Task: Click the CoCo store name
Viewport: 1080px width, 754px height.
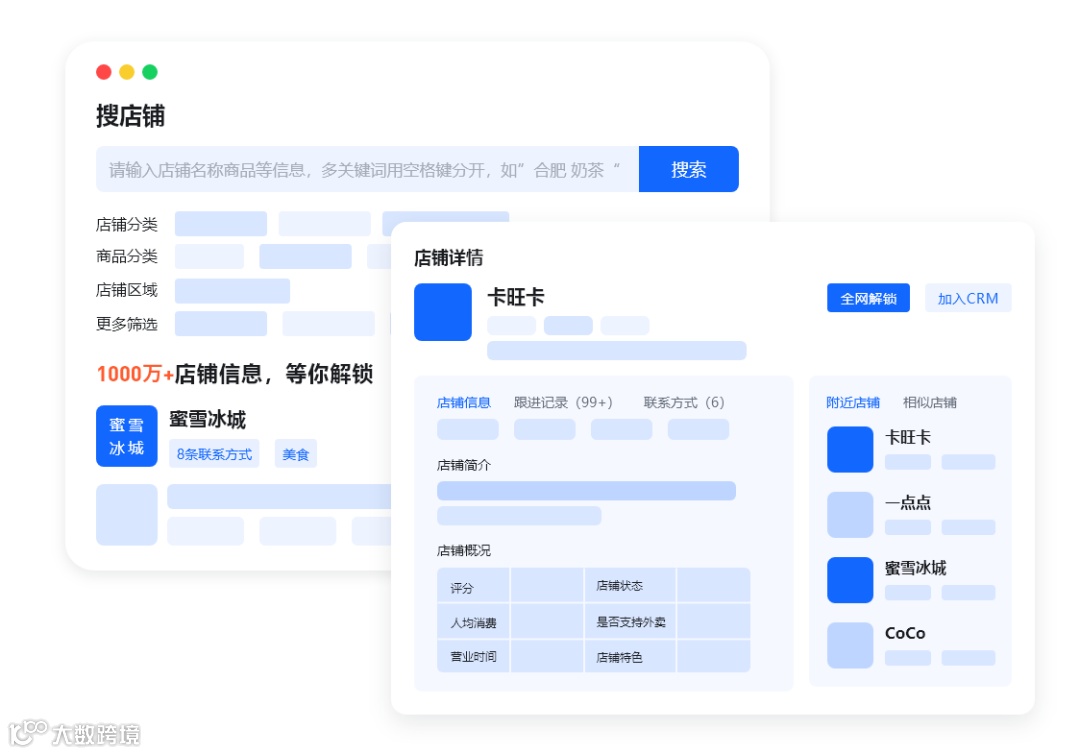Action: coord(905,633)
